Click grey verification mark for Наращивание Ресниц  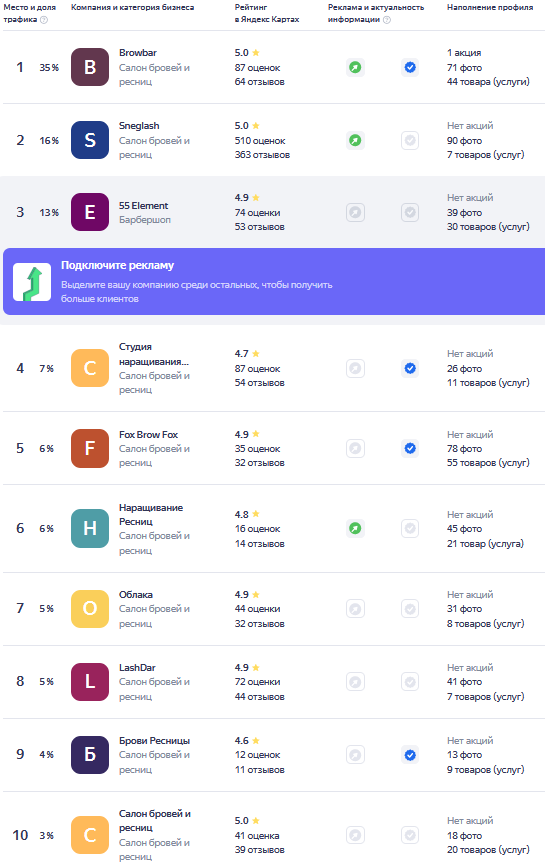pos(410,528)
